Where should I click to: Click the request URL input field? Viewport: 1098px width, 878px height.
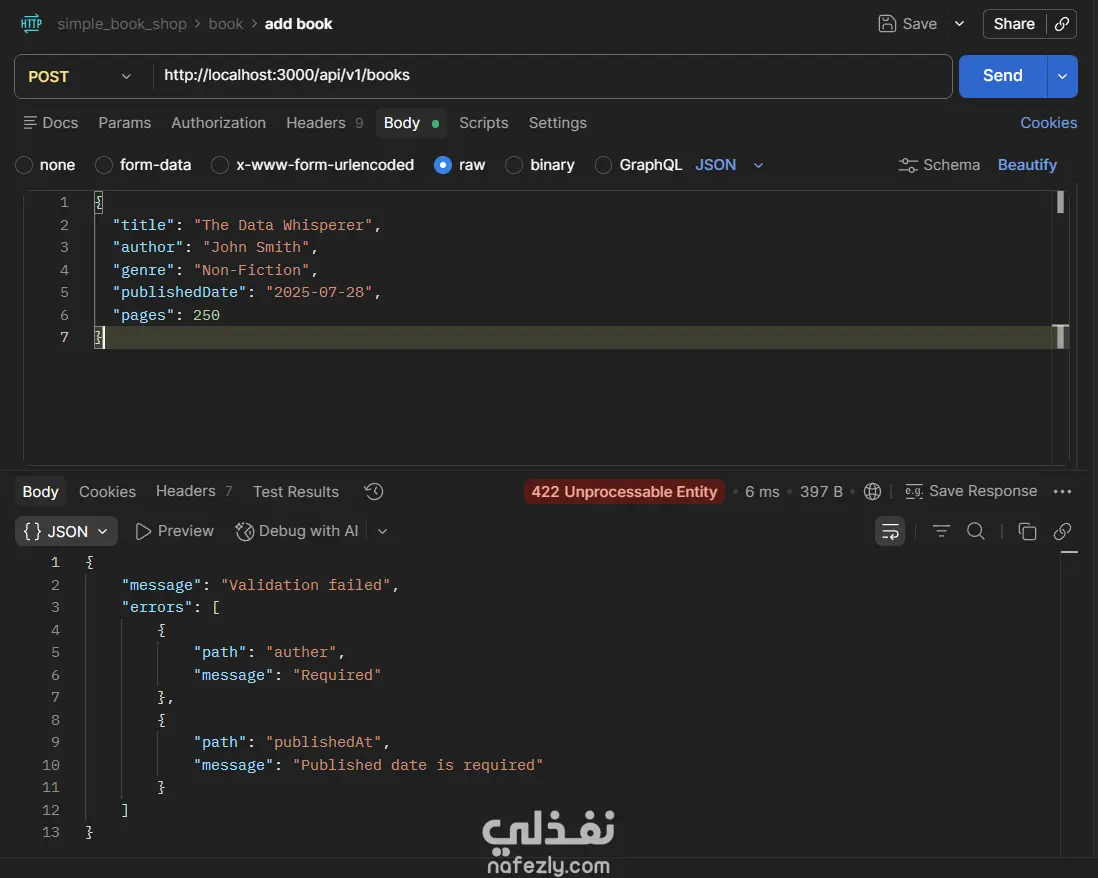click(550, 76)
